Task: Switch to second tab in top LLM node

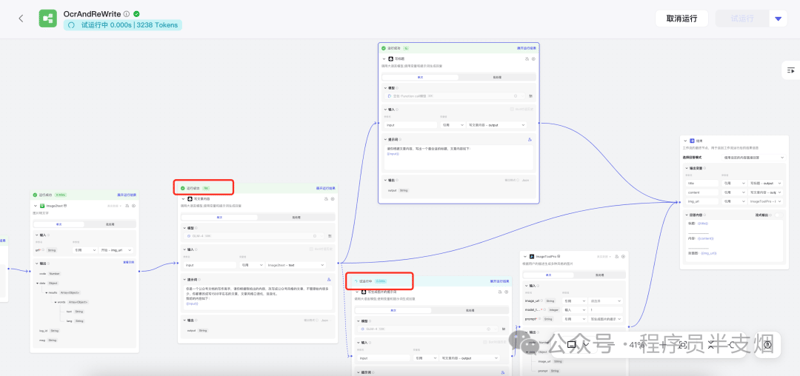Action: point(496,77)
